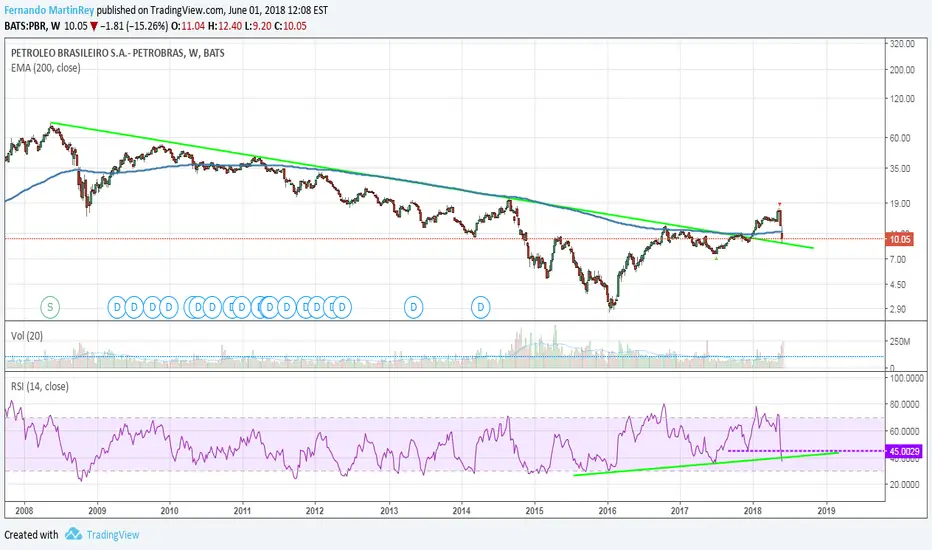932x550 pixels.
Task: Click the 120.00 price scale label
Action: pyautogui.click(x=902, y=99)
